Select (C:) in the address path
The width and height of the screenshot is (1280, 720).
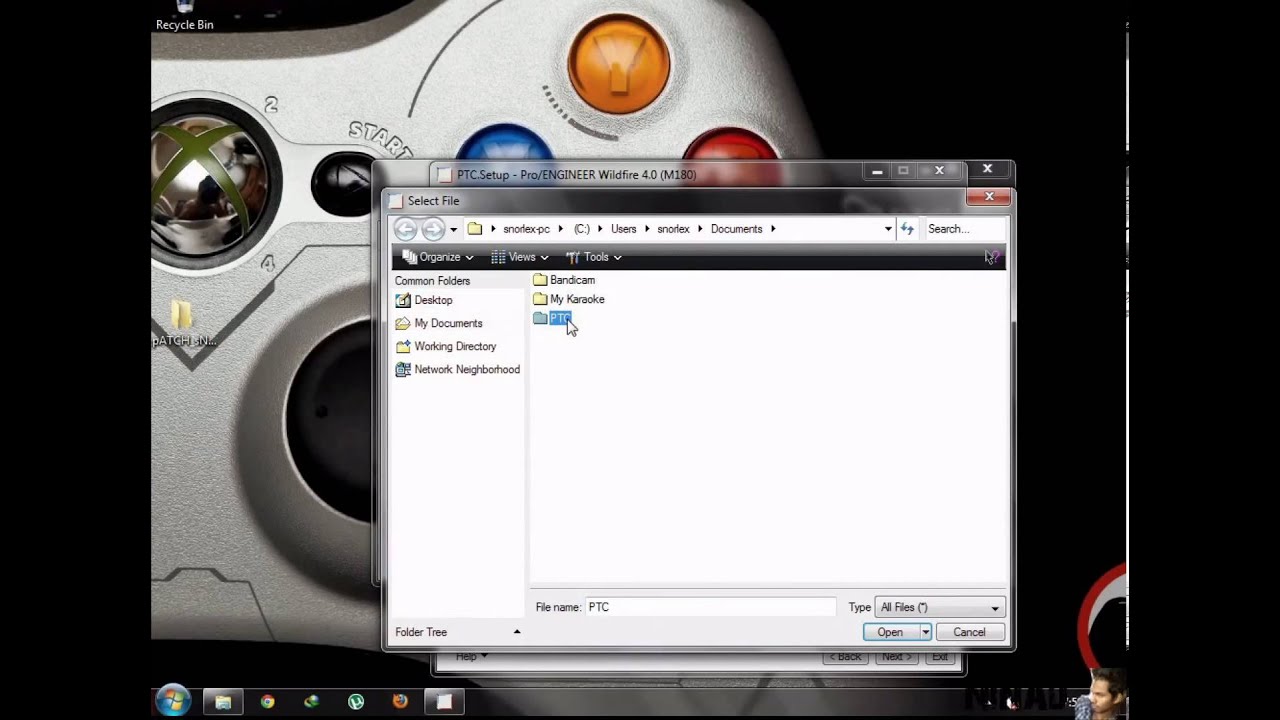point(581,229)
